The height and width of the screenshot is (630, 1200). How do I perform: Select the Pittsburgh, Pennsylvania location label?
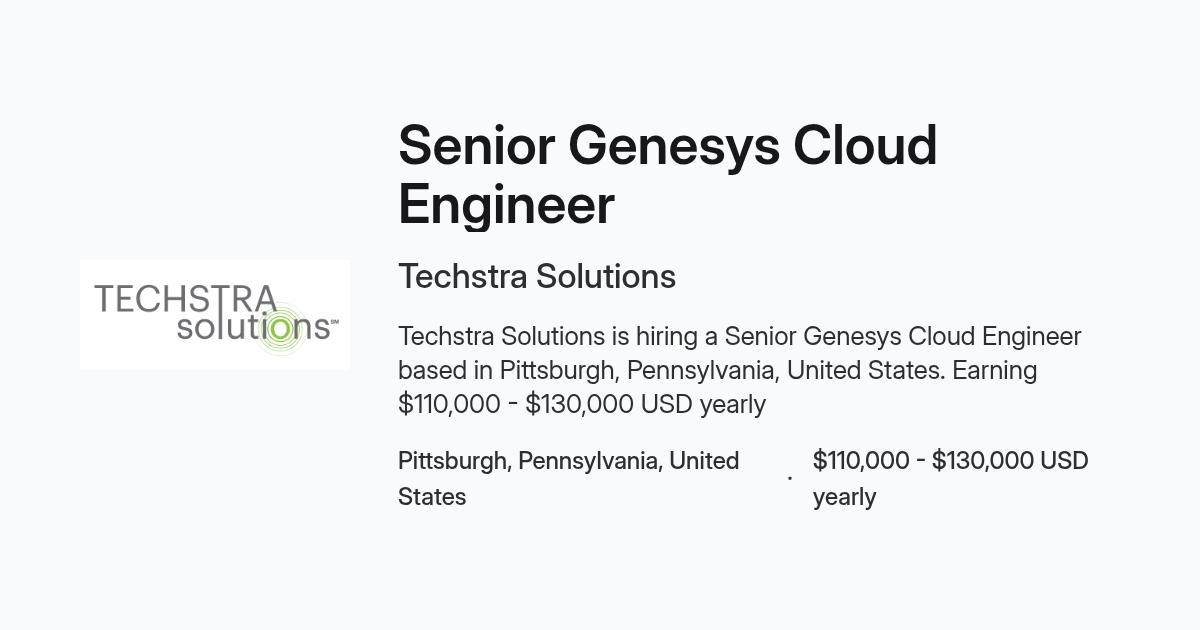tap(569, 478)
